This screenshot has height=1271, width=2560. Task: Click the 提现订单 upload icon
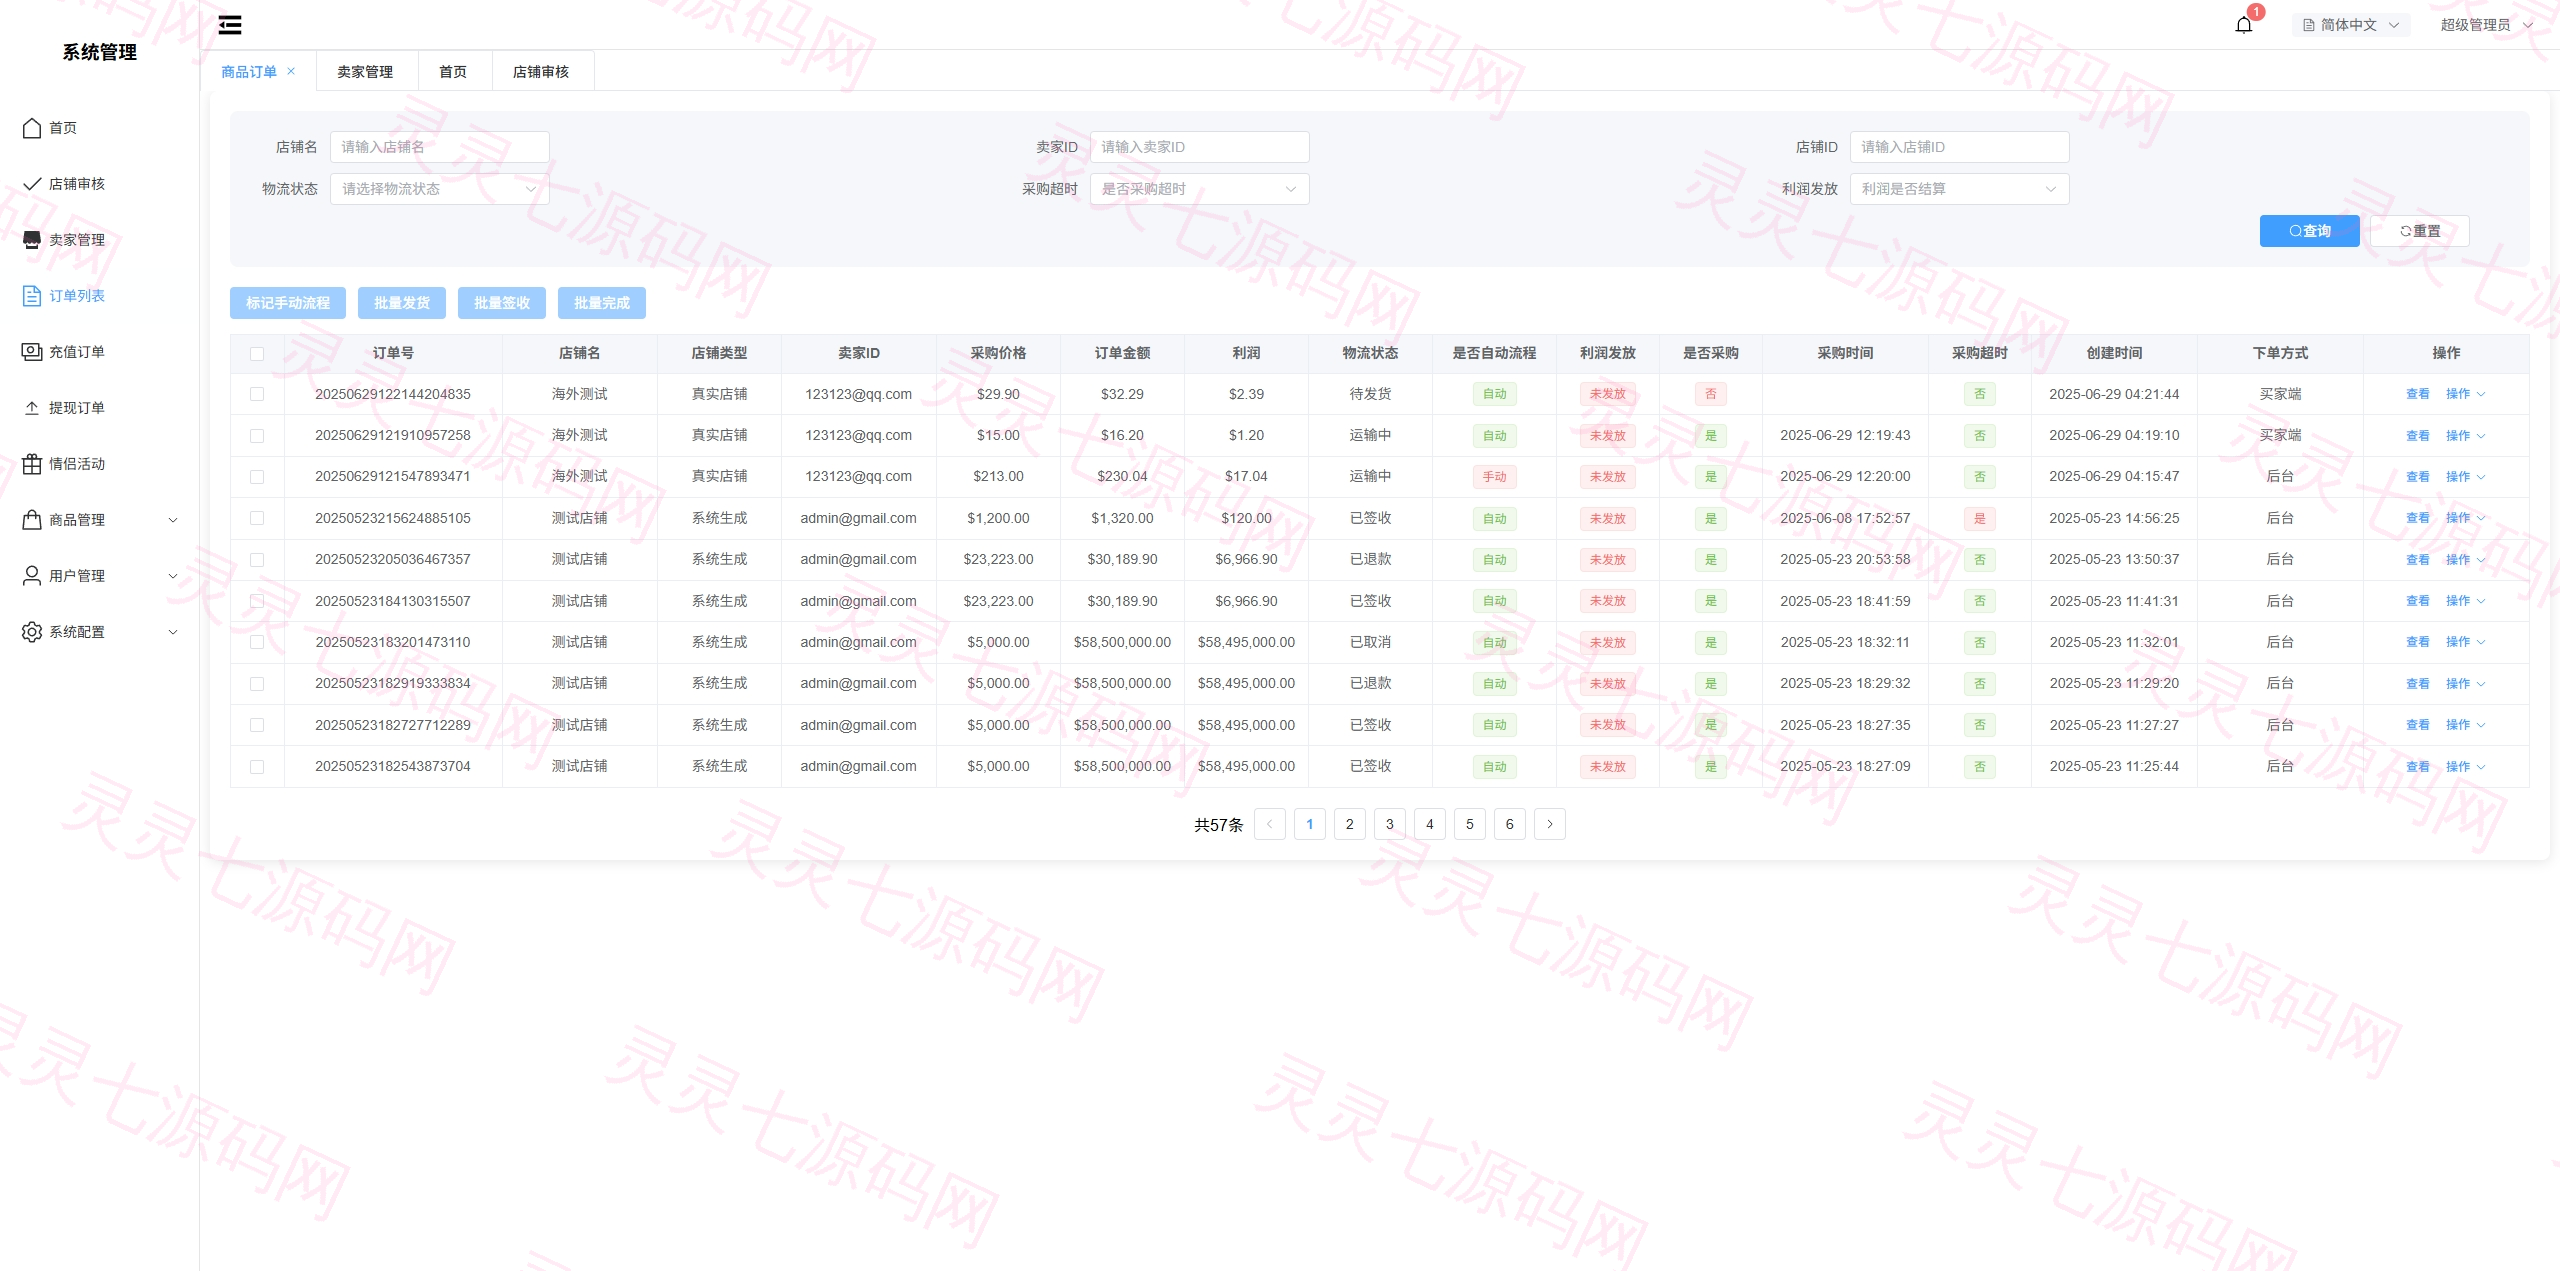pos(32,408)
